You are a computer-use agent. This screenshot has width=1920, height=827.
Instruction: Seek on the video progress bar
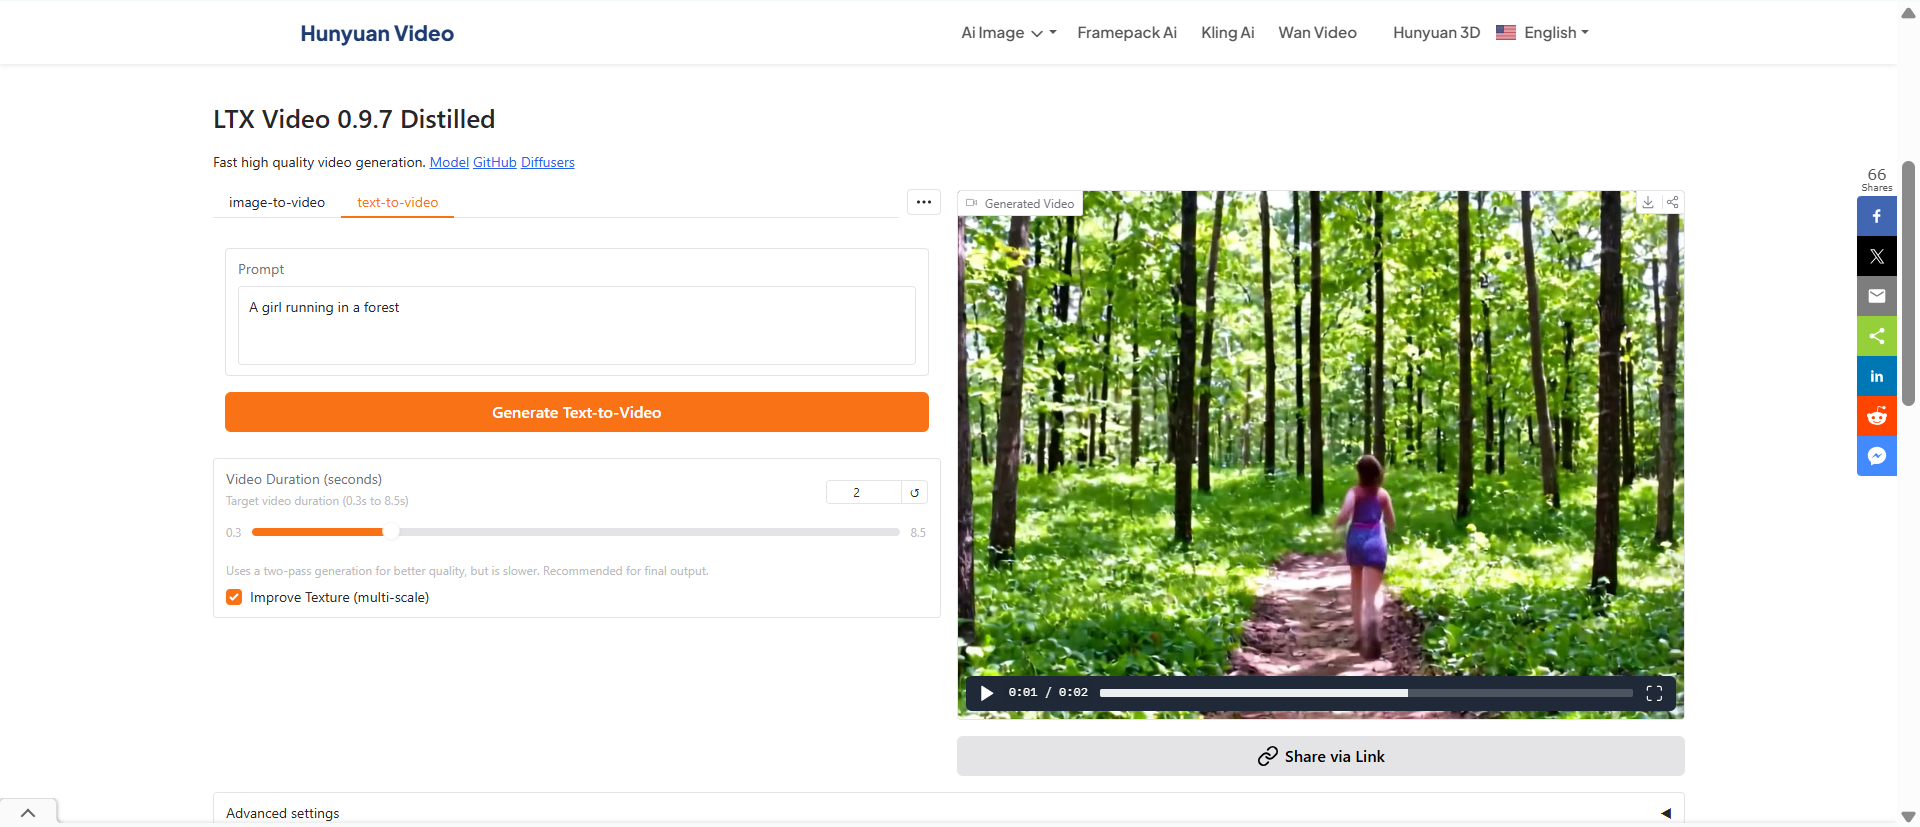(x=1366, y=693)
